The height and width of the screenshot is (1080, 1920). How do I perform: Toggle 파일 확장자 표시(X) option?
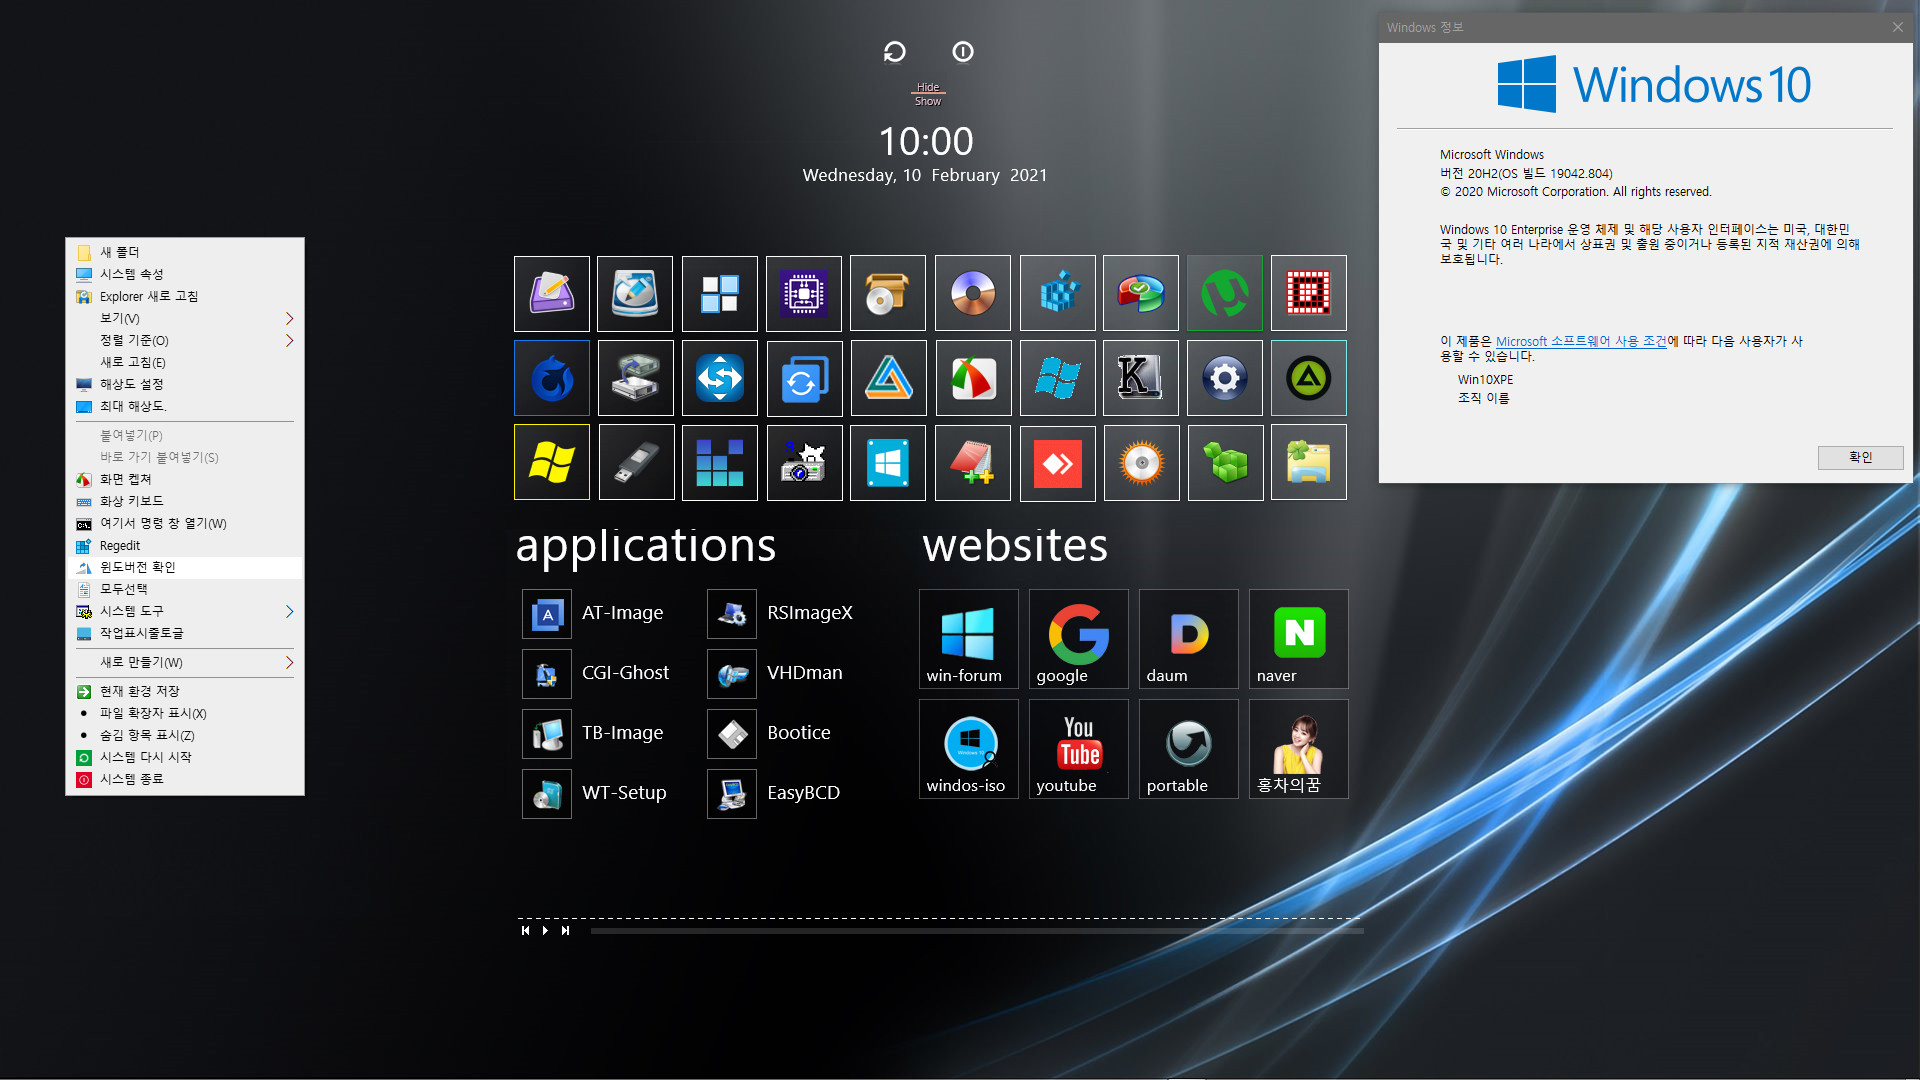point(185,713)
